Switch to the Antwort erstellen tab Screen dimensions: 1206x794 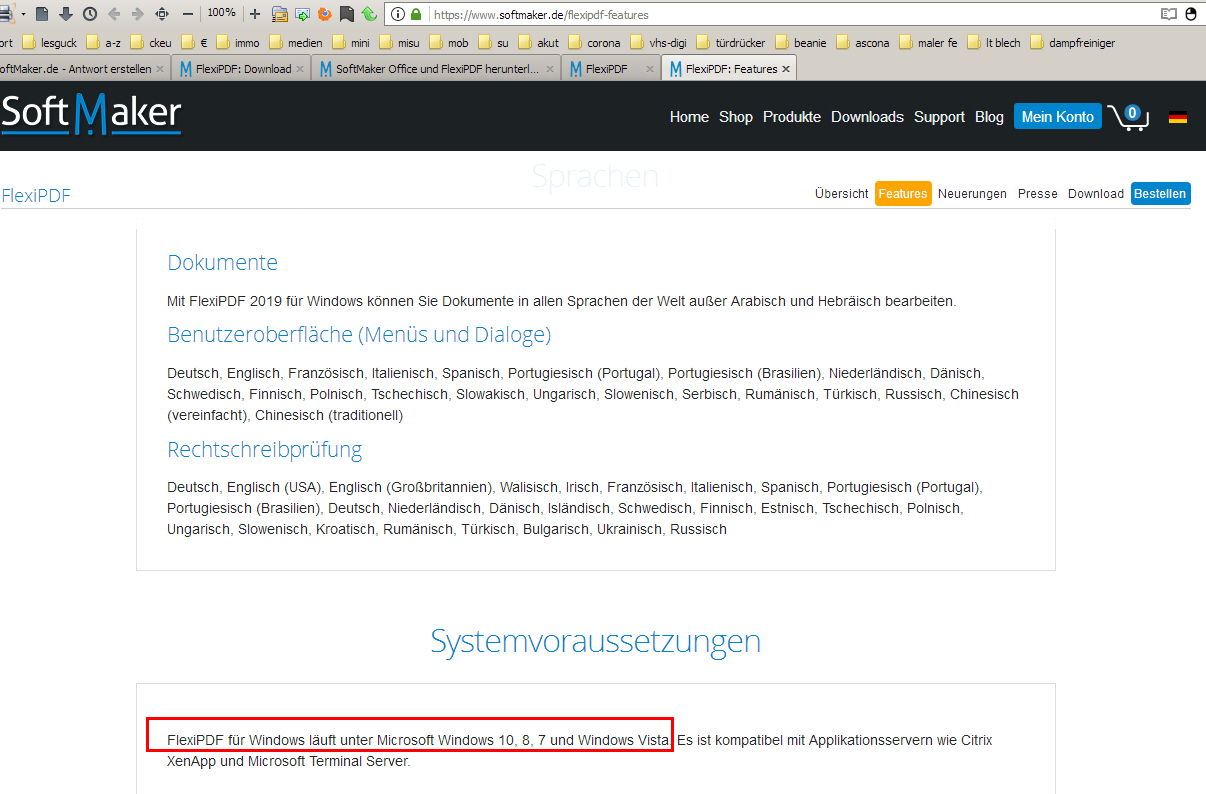coord(76,69)
